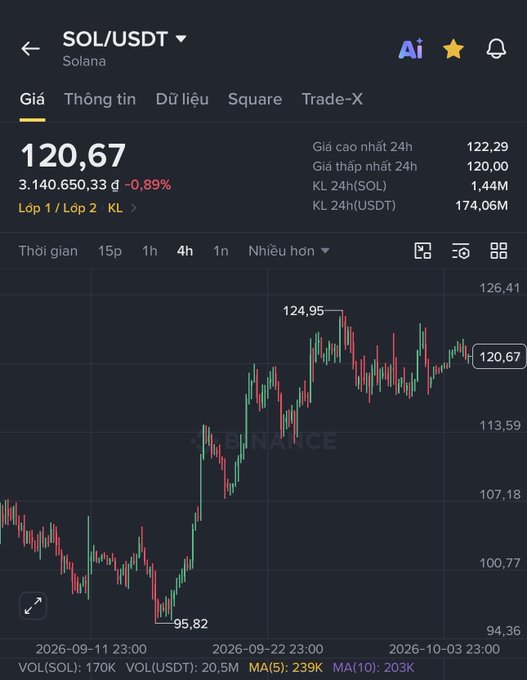Image resolution: width=527 pixels, height=680 pixels.
Task: Switch to the Thông tin tab
Action: coord(100,99)
